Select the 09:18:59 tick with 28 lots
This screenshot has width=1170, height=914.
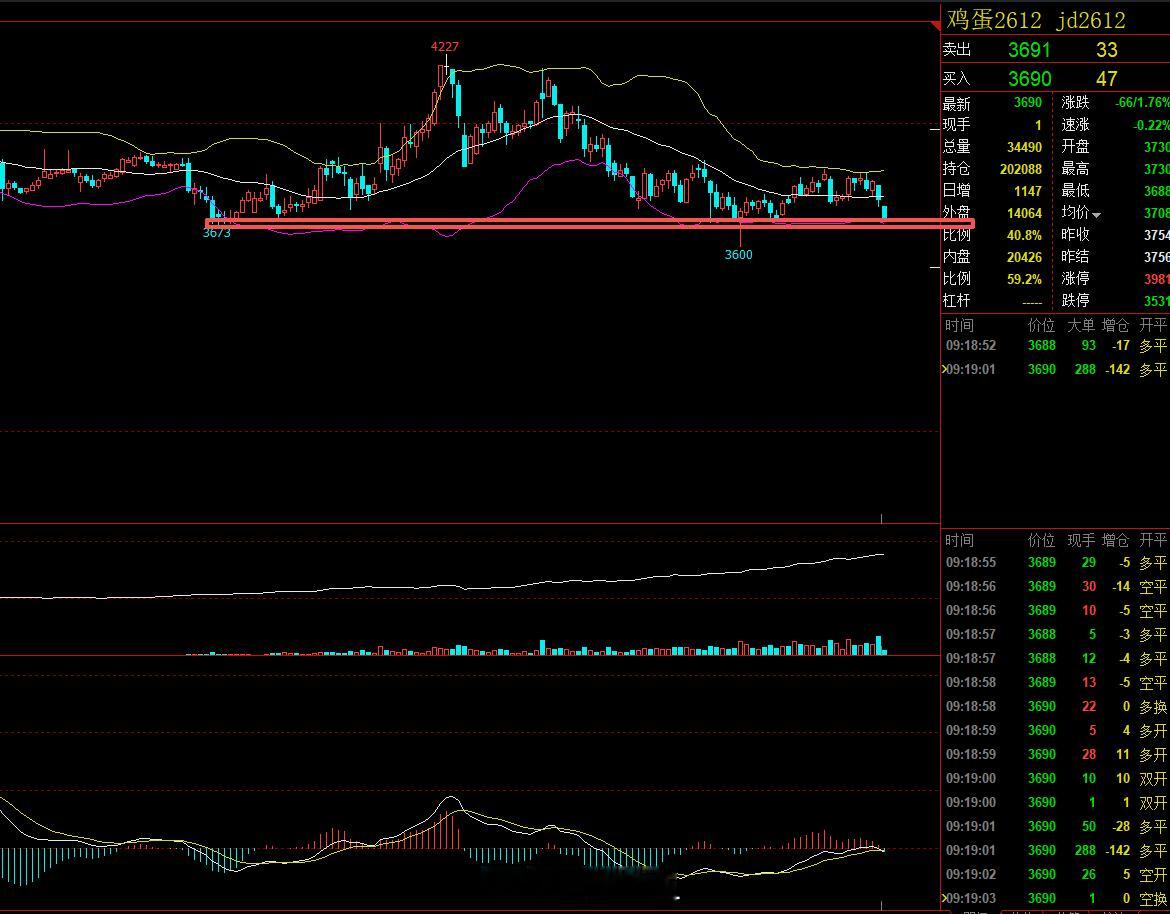pyautogui.click(x=1056, y=754)
